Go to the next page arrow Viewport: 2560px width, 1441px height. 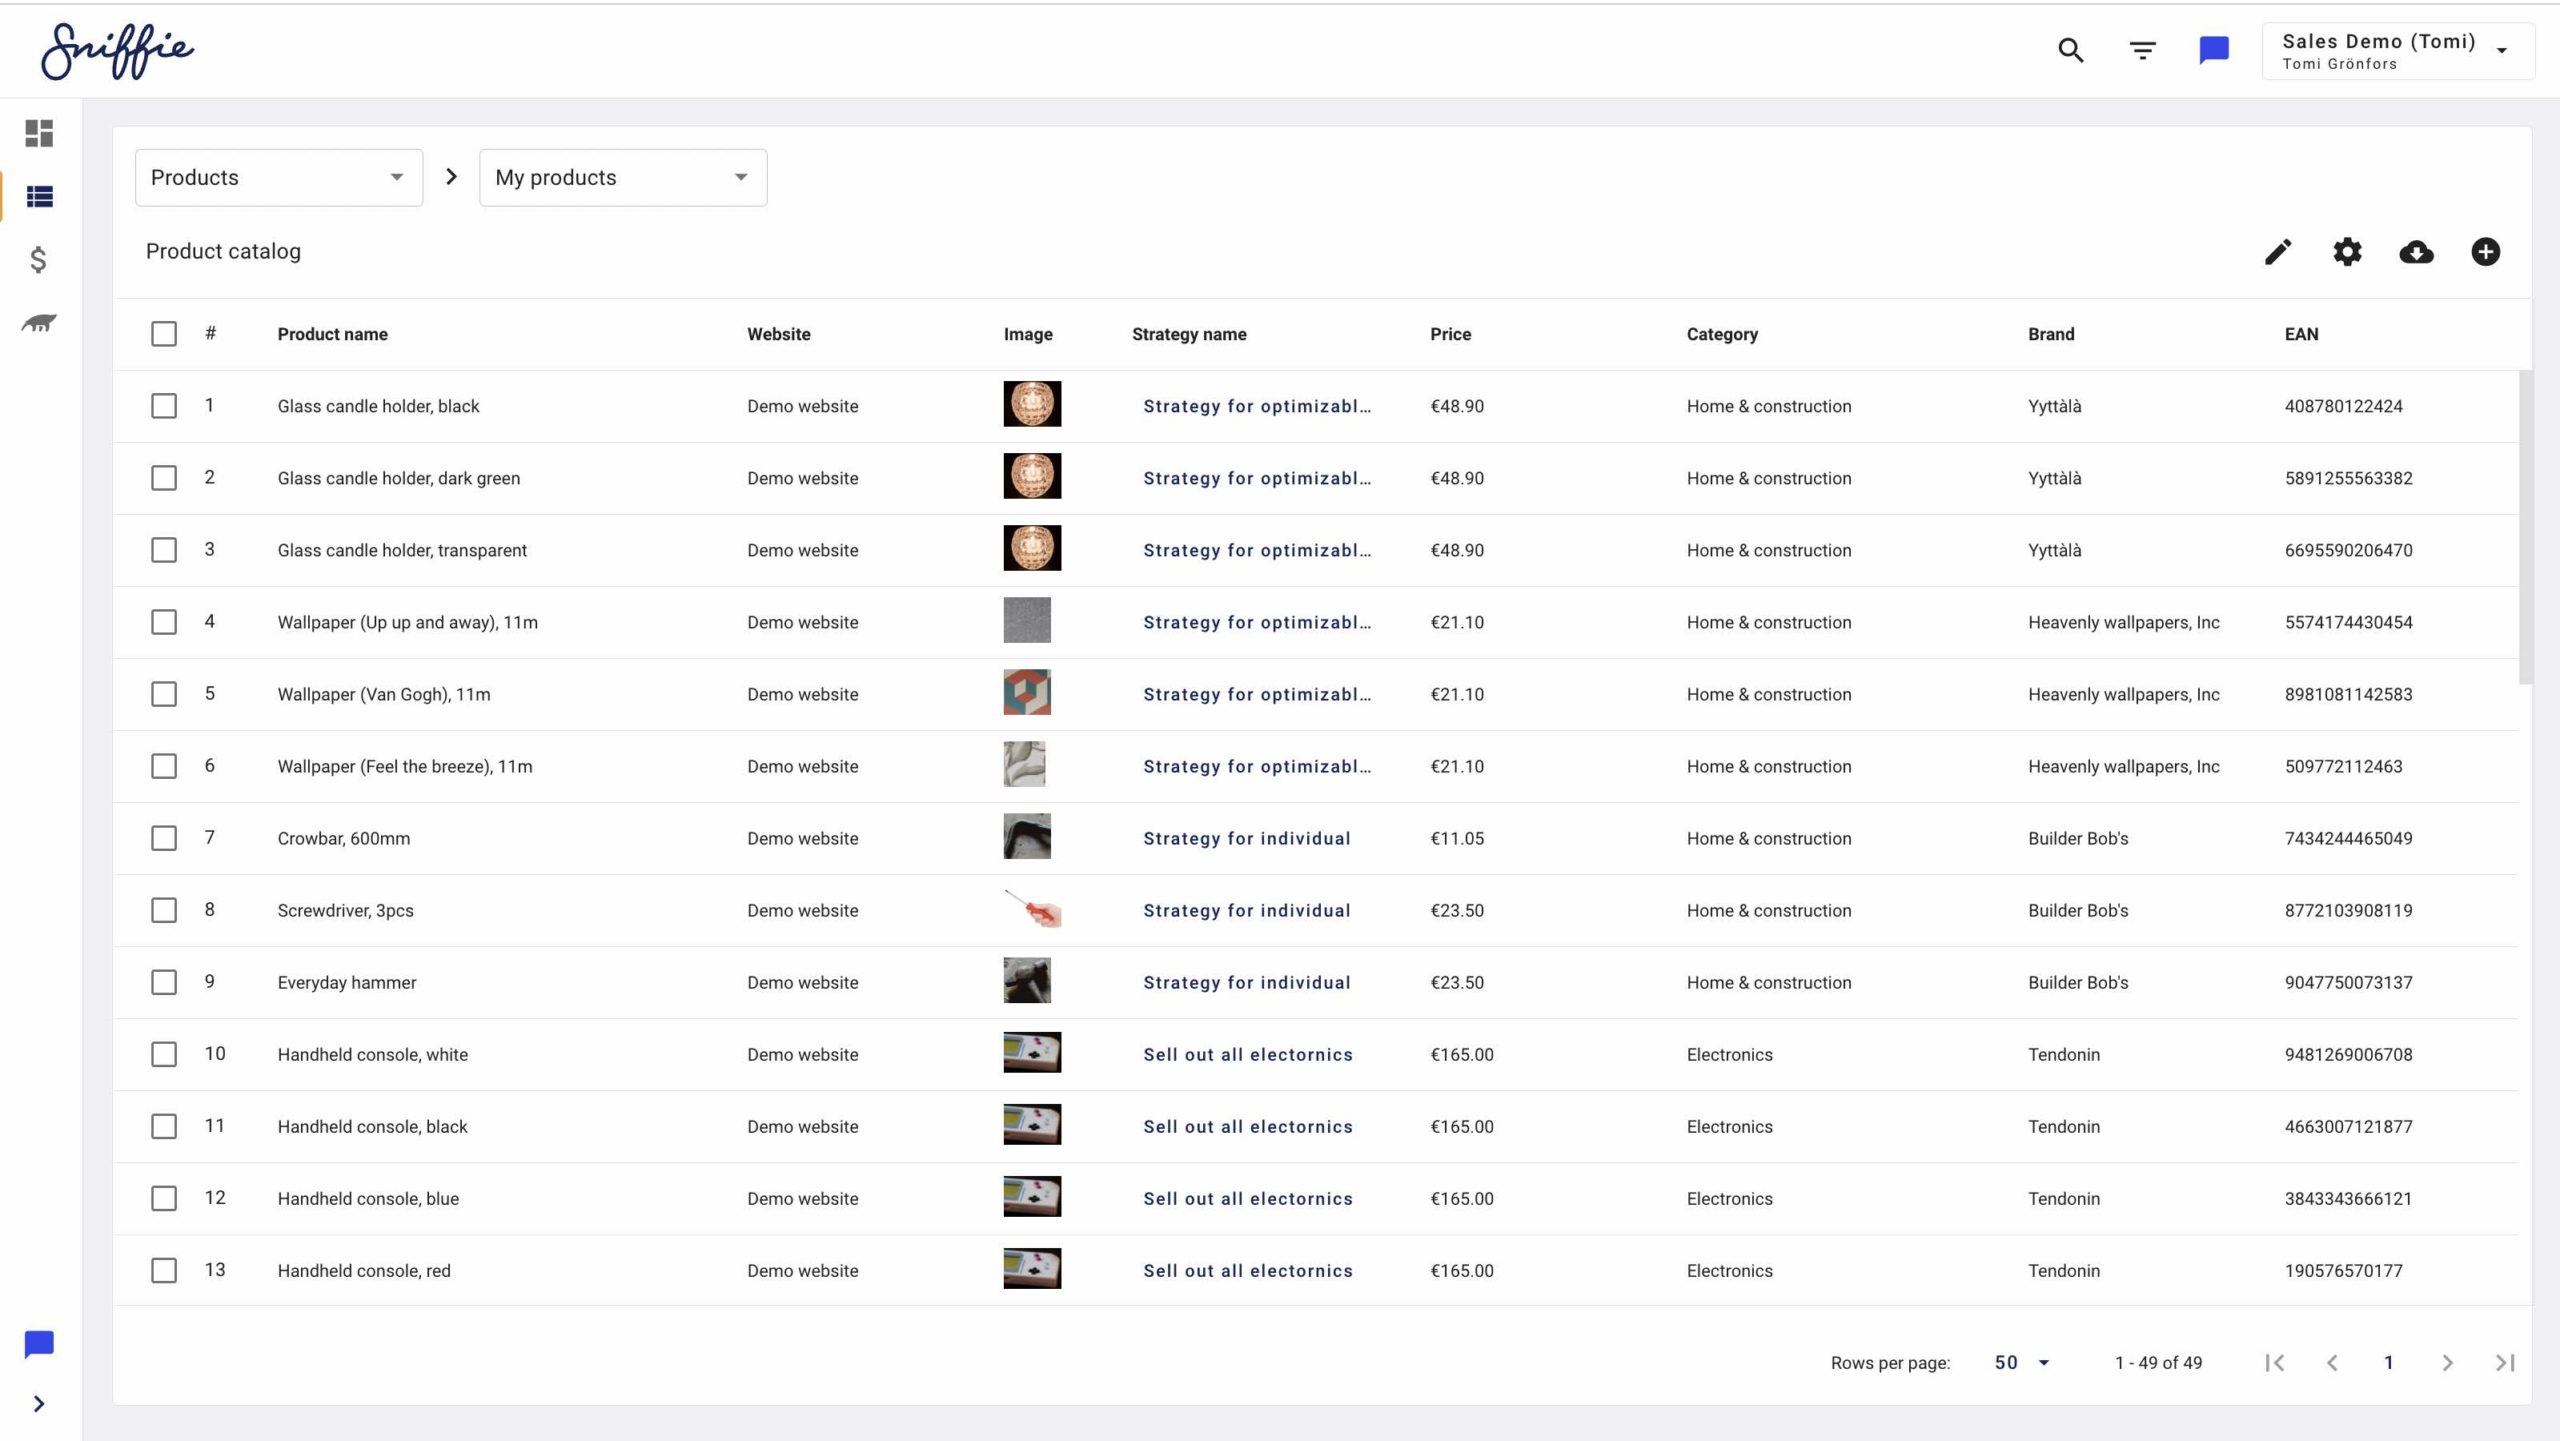pos(2447,1362)
